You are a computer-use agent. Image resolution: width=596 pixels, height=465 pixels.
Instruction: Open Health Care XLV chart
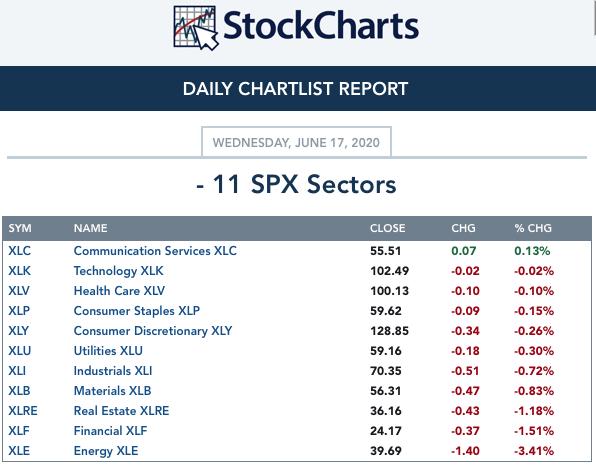coord(119,291)
